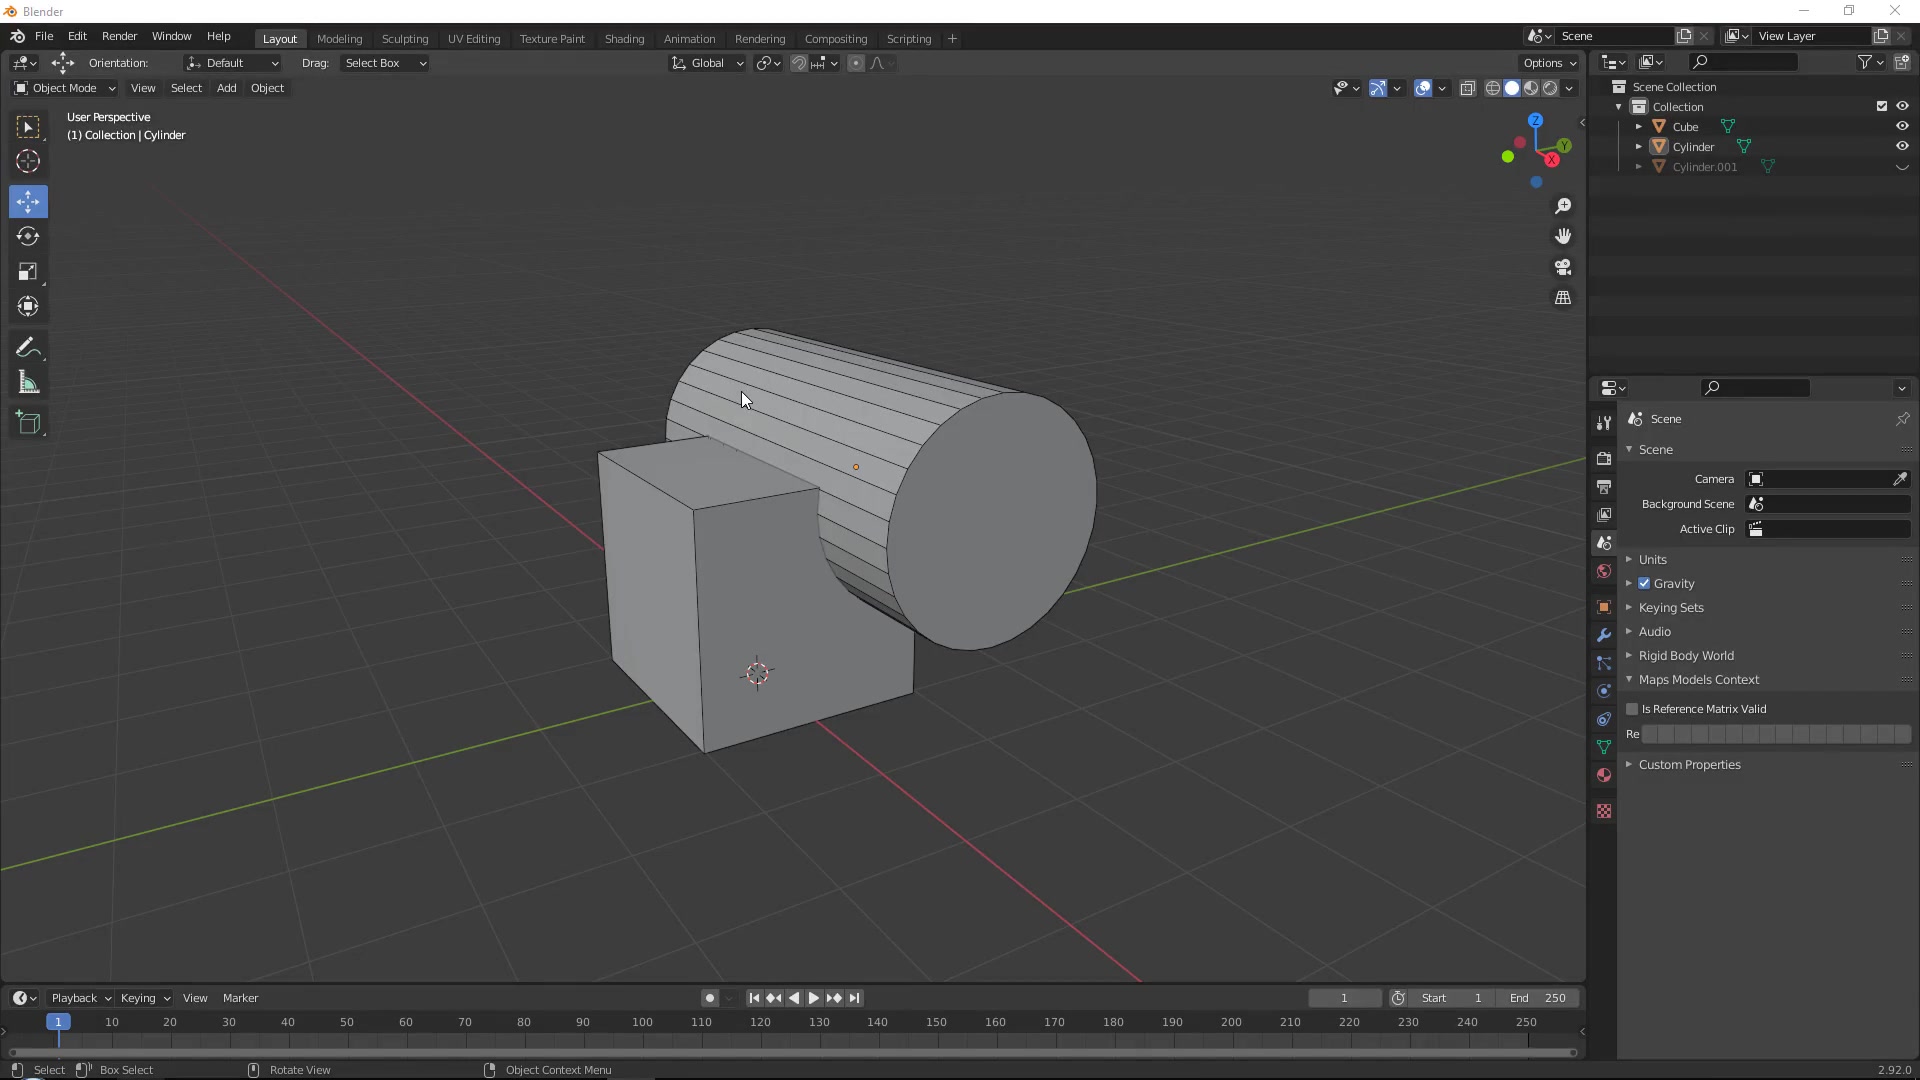Image resolution: width=1920 pixels, height=1080 pixels.
Task: Pick the Annotate pencil tool
Action: pos(28,348)
